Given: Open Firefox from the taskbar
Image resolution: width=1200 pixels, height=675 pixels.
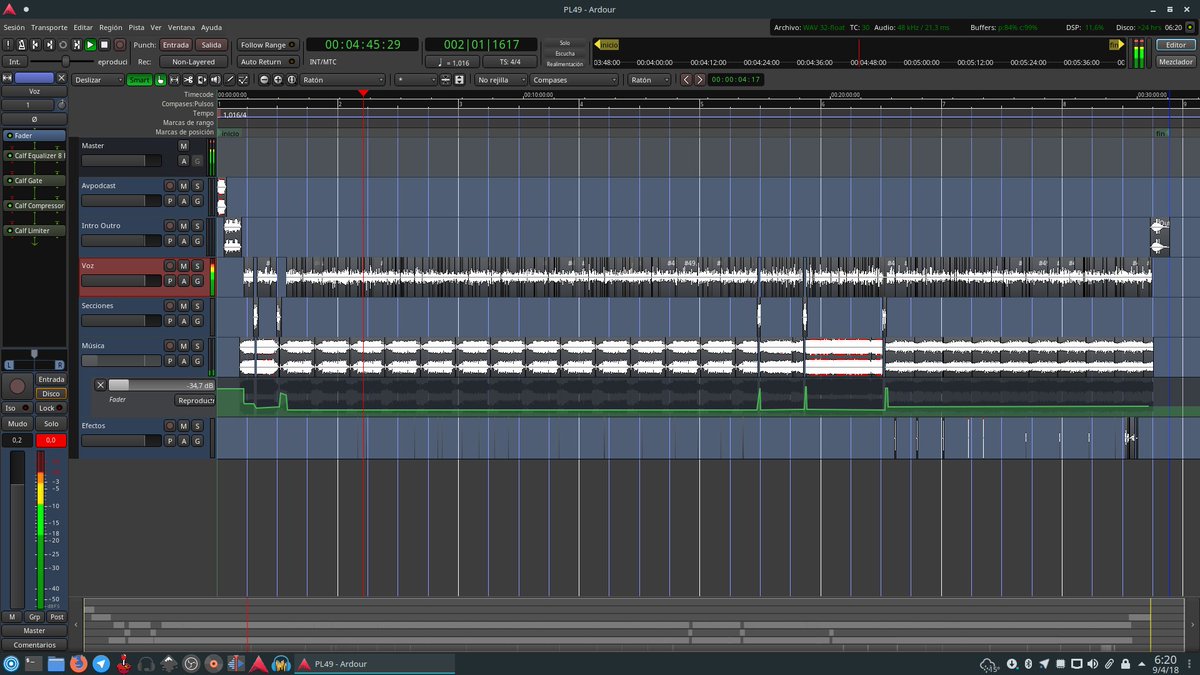Looking at the screenshot, I should [x=79, y=664].
